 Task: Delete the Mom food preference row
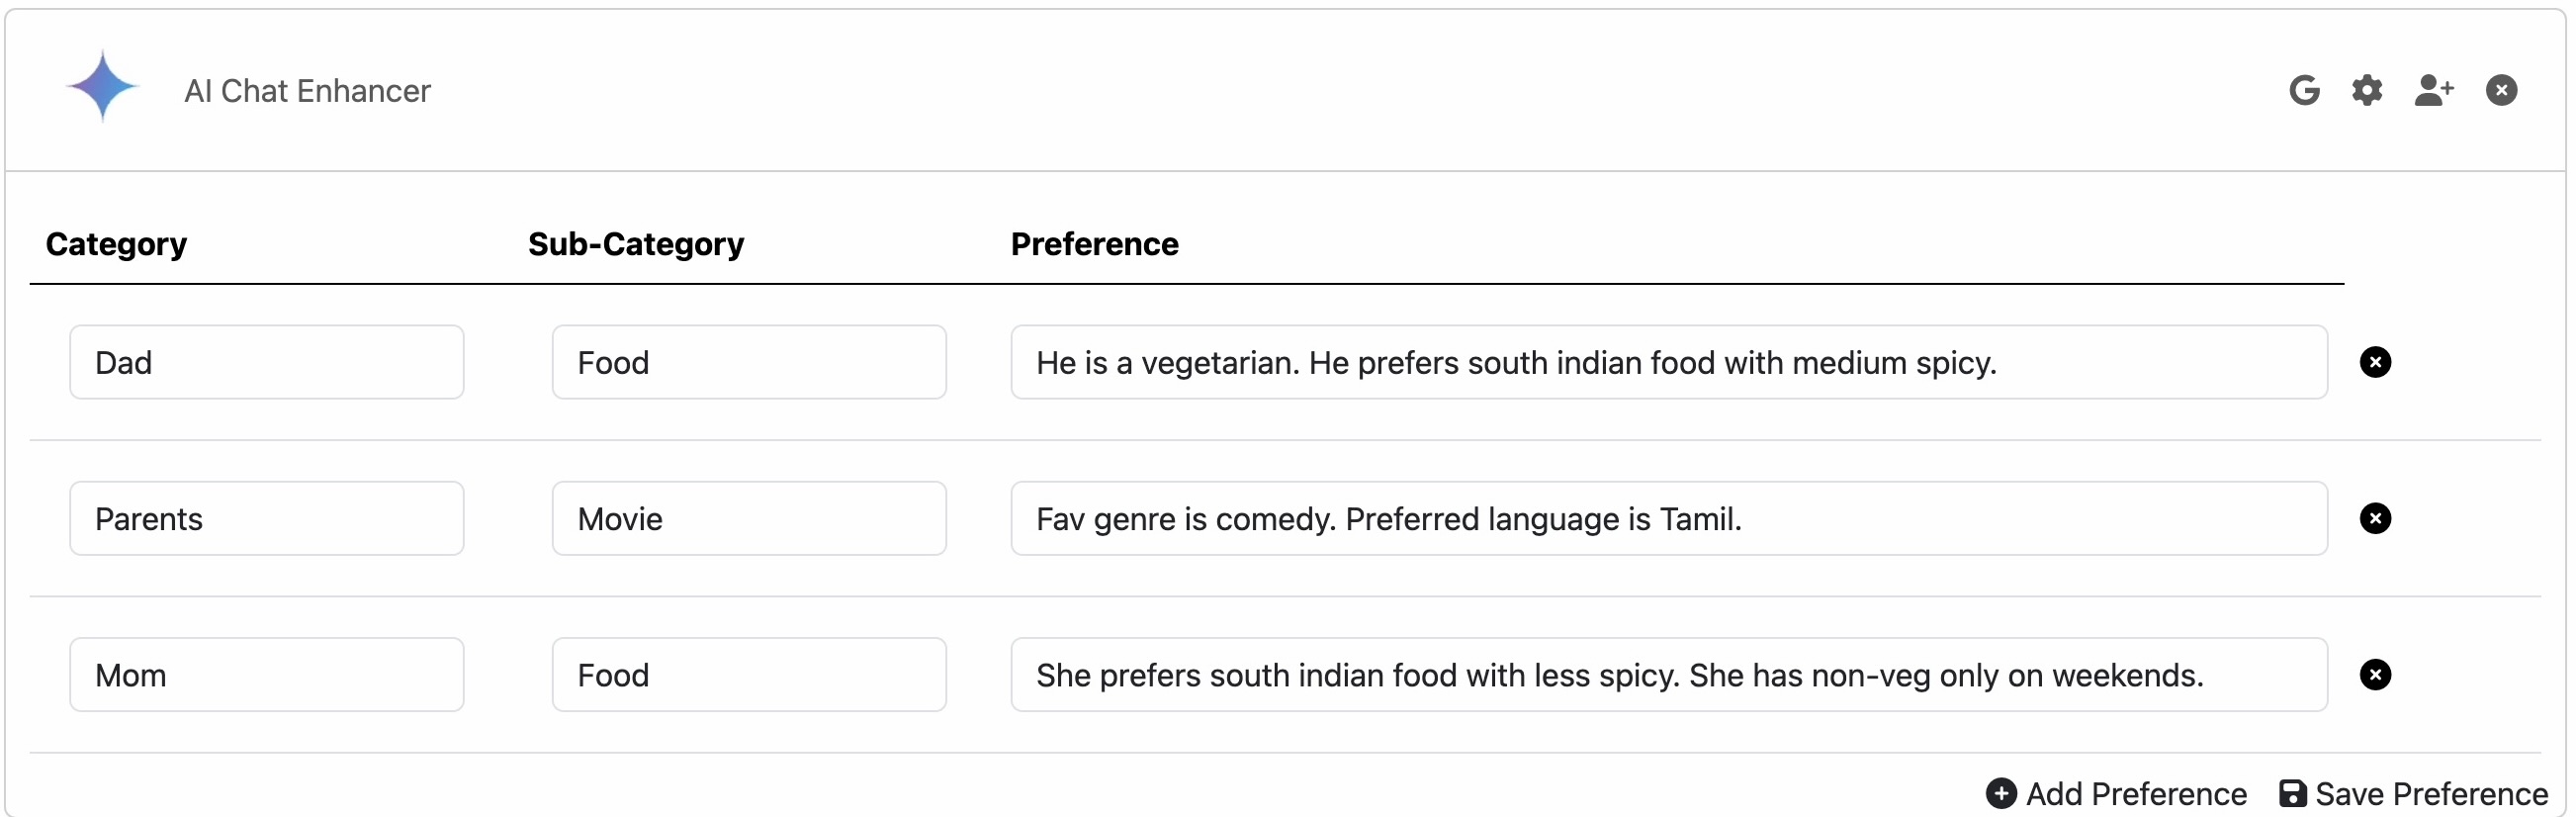[2375, 675]
